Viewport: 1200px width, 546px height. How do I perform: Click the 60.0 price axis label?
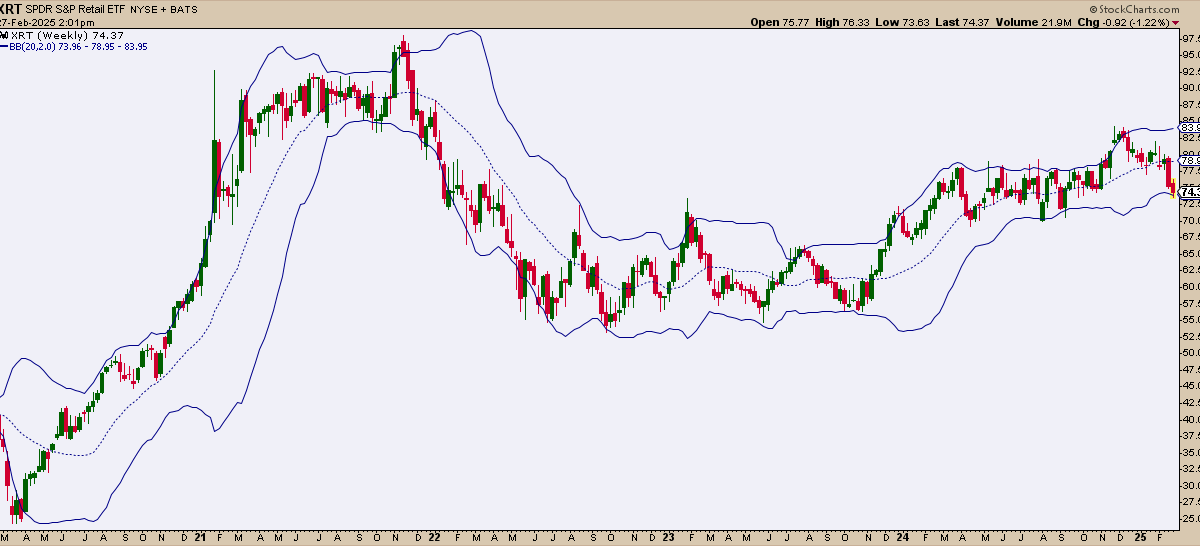point(1190,286)
